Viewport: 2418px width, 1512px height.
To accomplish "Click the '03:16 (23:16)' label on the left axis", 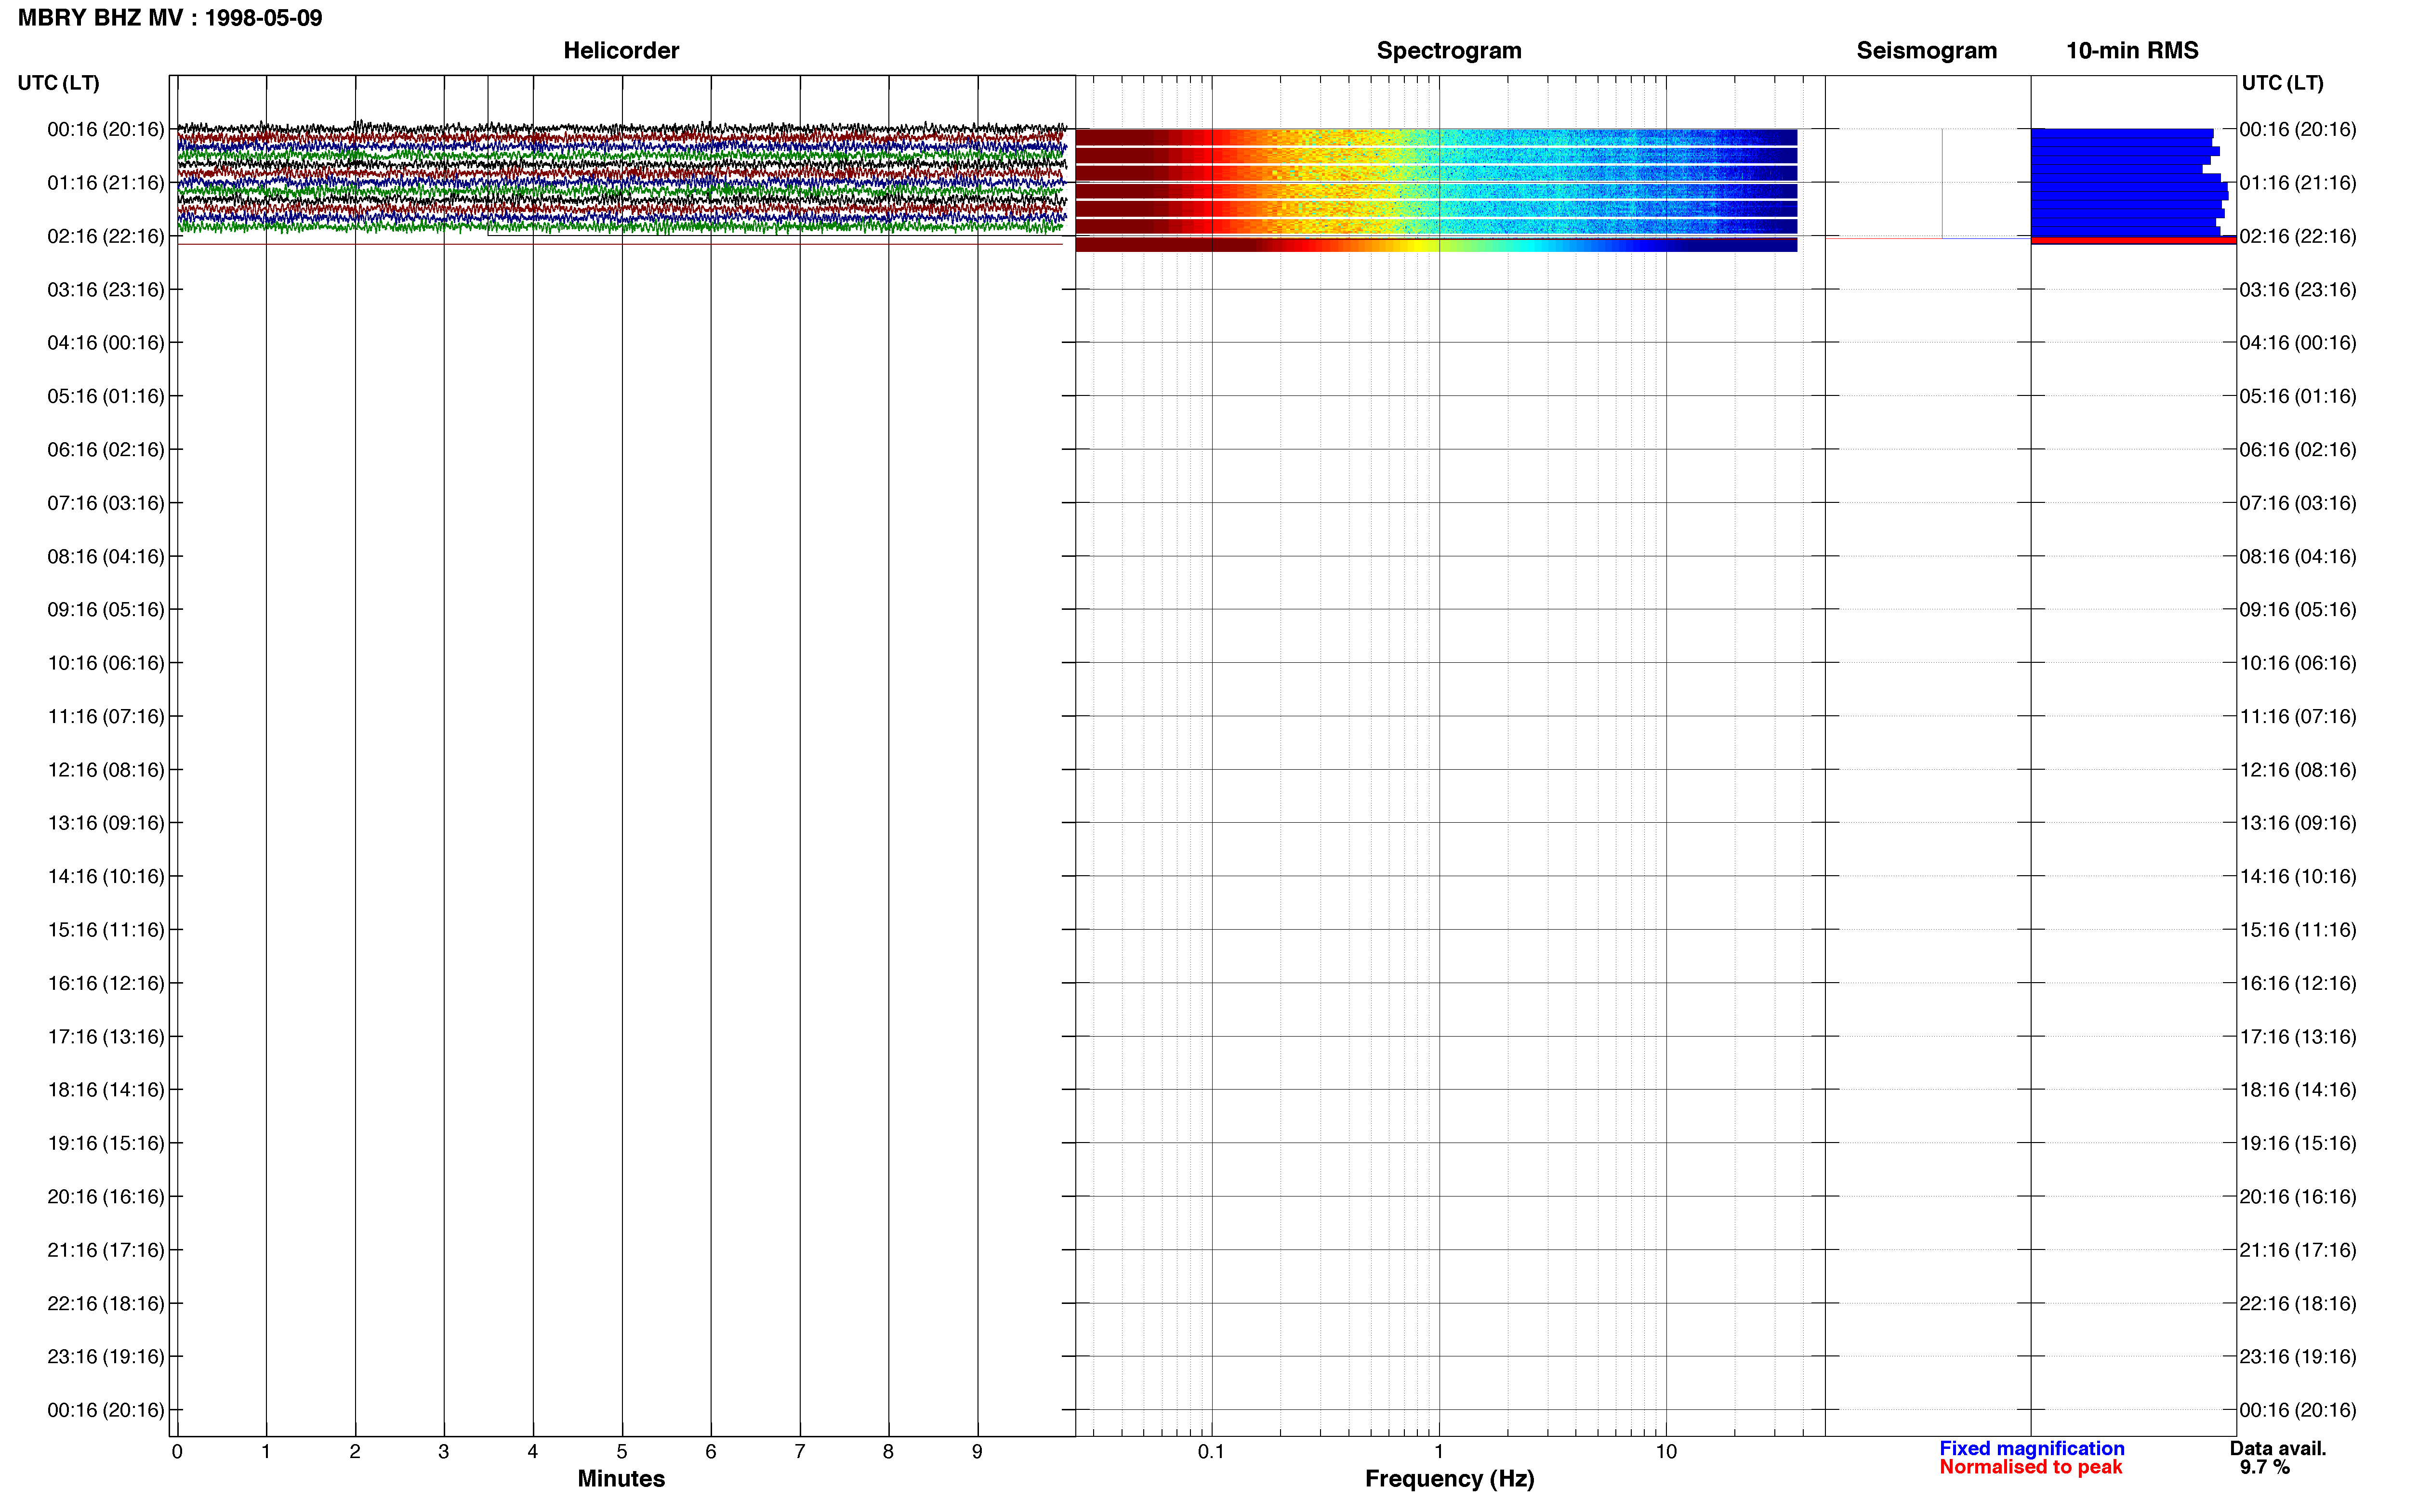I will coord(106,289).
